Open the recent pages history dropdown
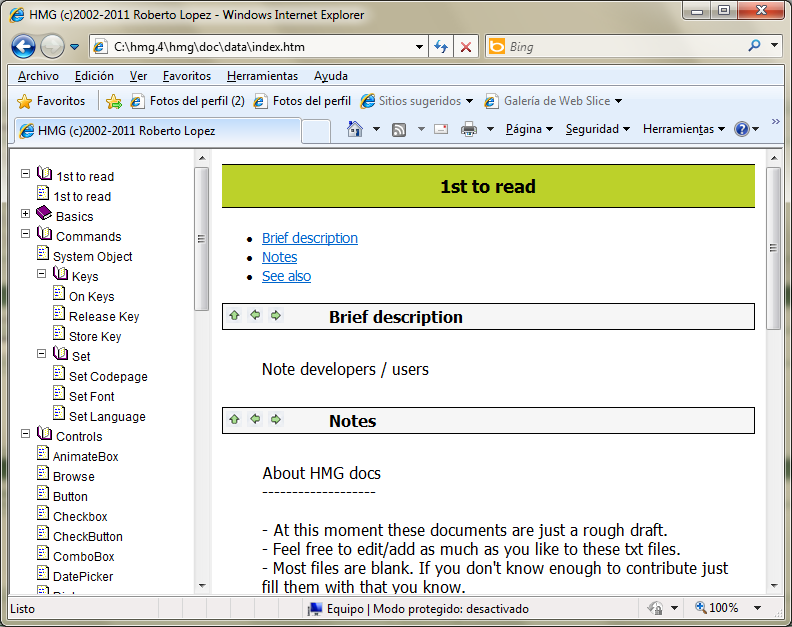Image resolution: width=792 pixels, height=627 pixels. [x=75, y=47]
